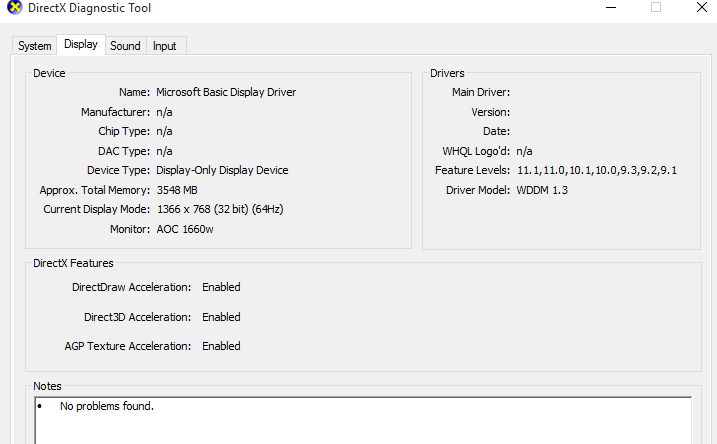The height and width of the screenshot is (444, 717).
Task: Maximize the DirectX Diagnostic Tool window
Action: tap(656, 8)
